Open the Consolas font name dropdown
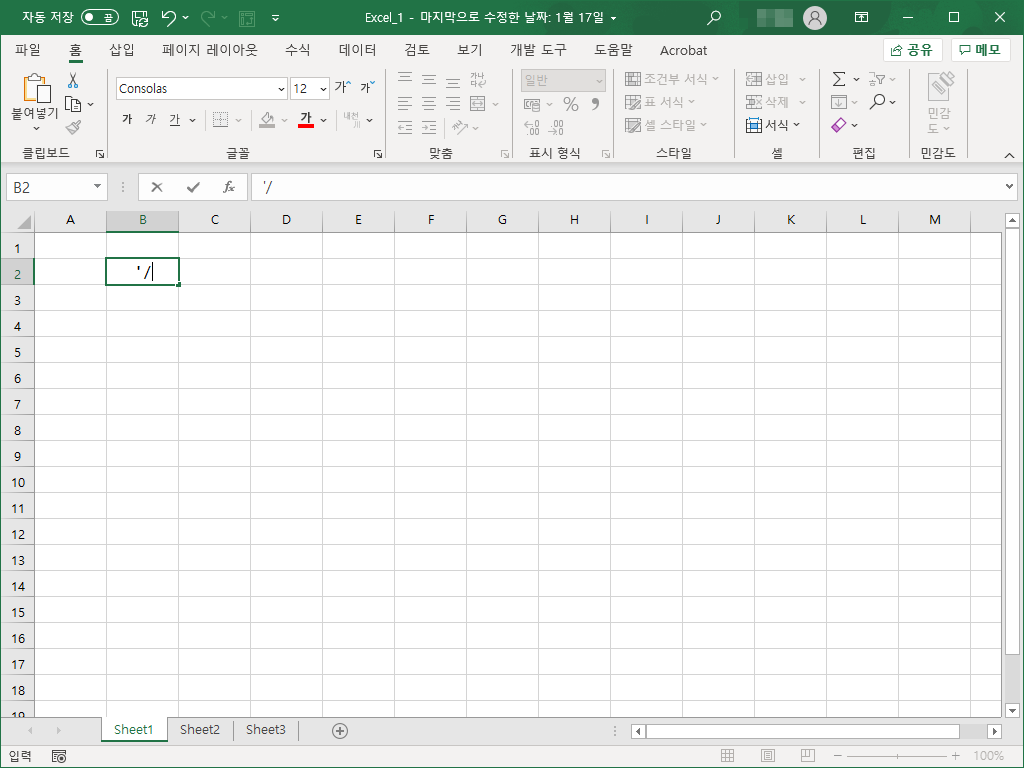Screen dimensions: 1024x768 281,89
